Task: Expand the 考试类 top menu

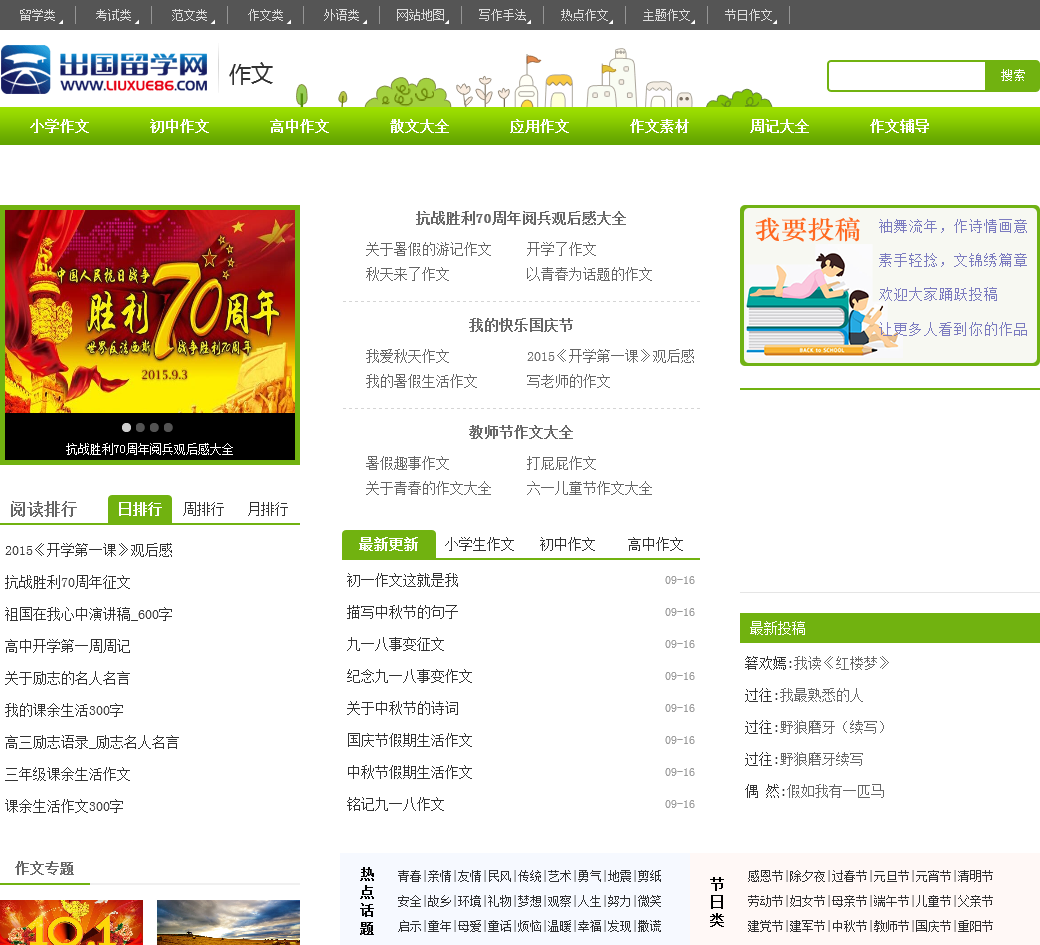Action: click(x=113, y=15)
